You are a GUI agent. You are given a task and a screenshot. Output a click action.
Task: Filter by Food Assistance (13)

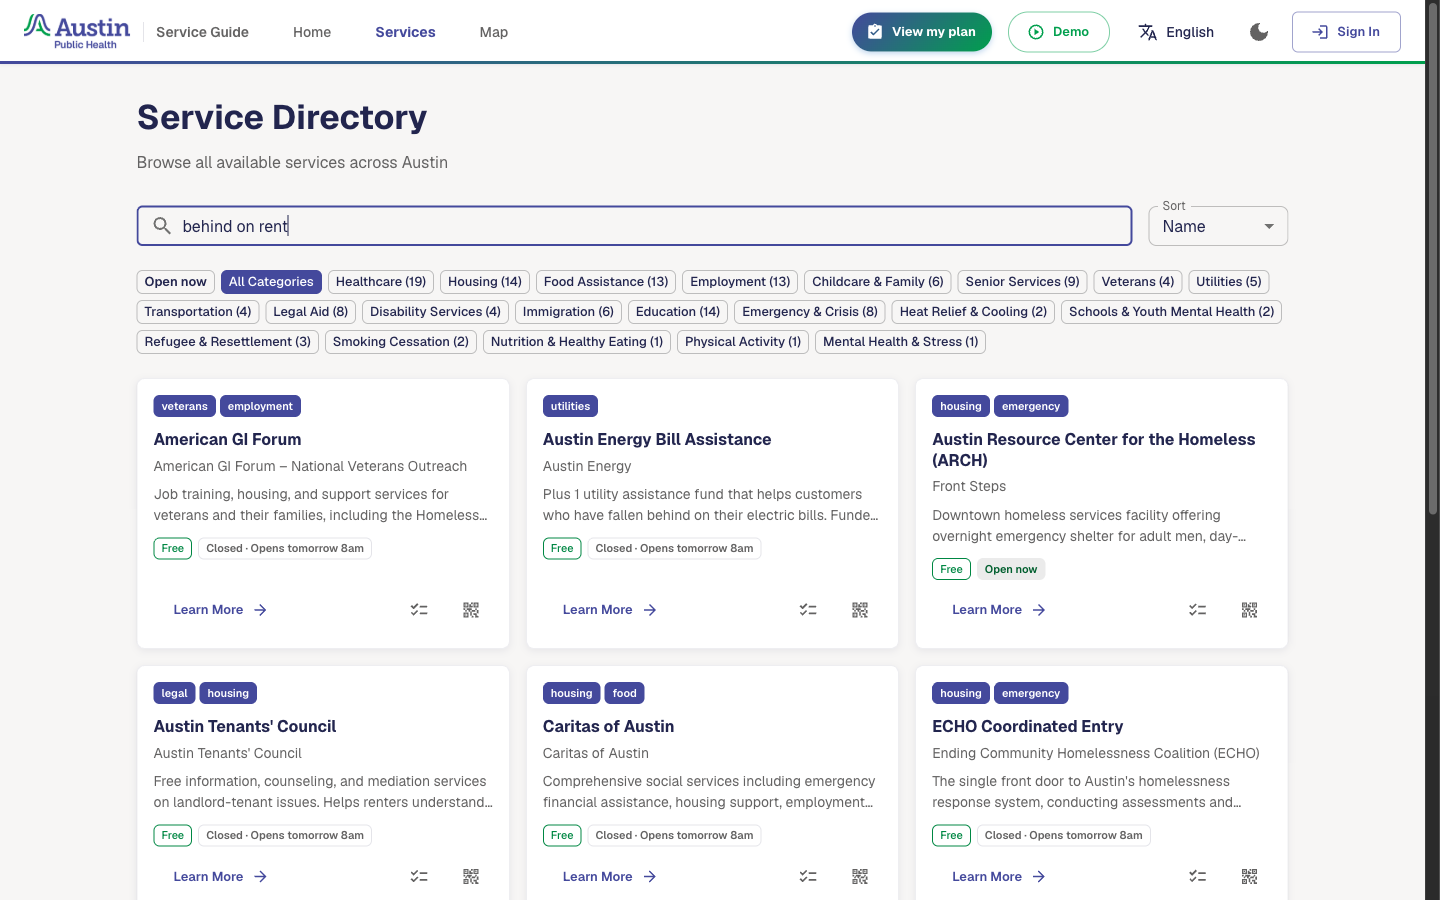pyautogui.click(x=606, y=282)
